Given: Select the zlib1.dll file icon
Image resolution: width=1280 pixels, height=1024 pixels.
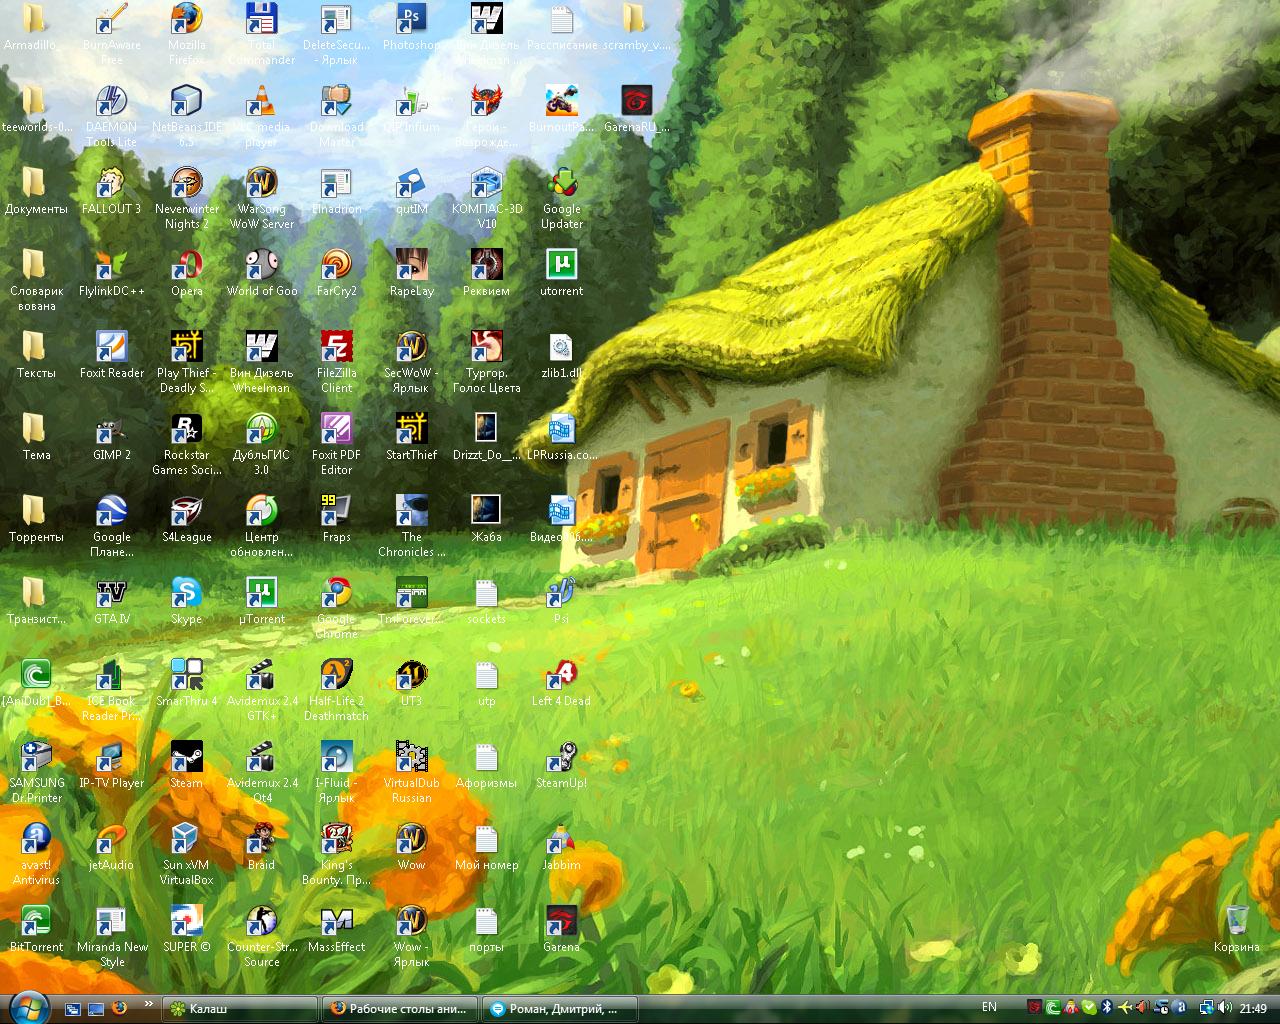Looking at the screenshot, I should (x=562, y=355).
